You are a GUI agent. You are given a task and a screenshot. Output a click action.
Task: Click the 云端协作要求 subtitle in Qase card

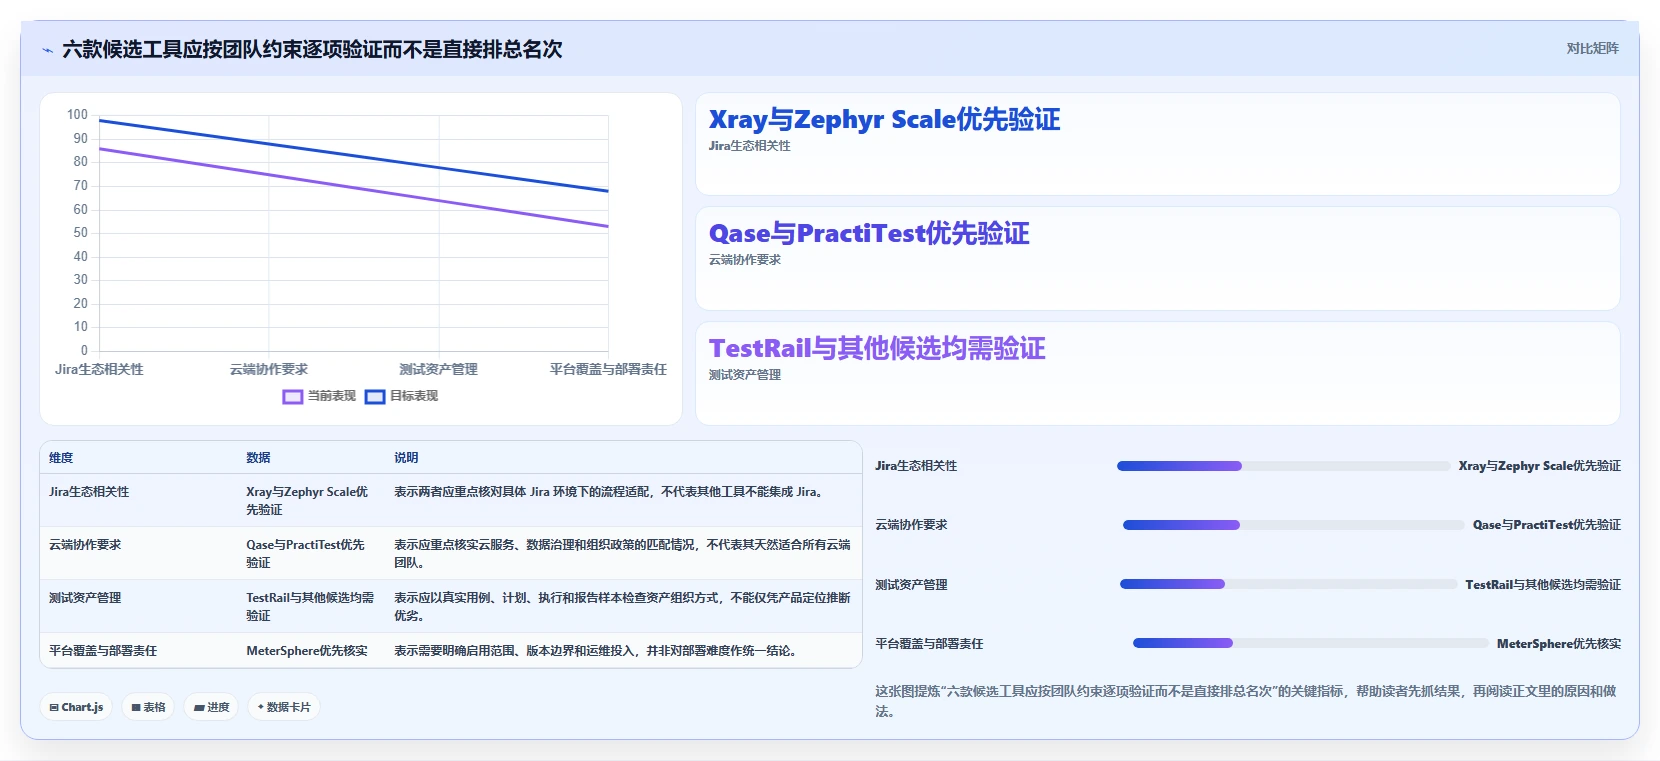click(745, 260)
